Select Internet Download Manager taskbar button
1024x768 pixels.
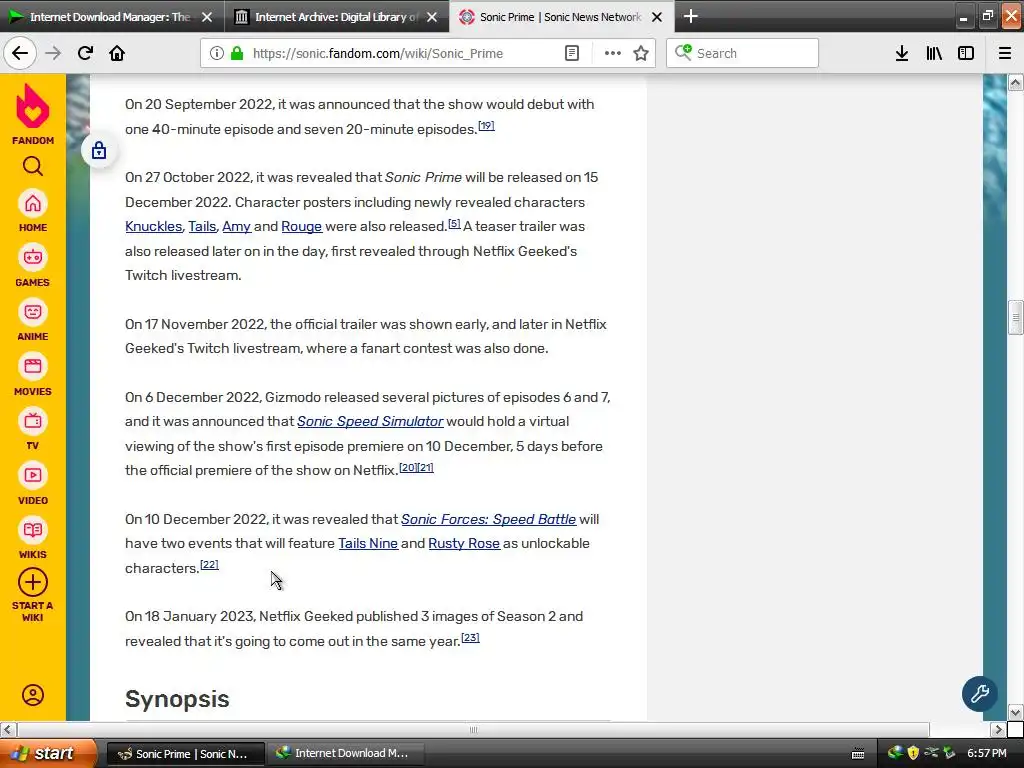coord(346,754)
